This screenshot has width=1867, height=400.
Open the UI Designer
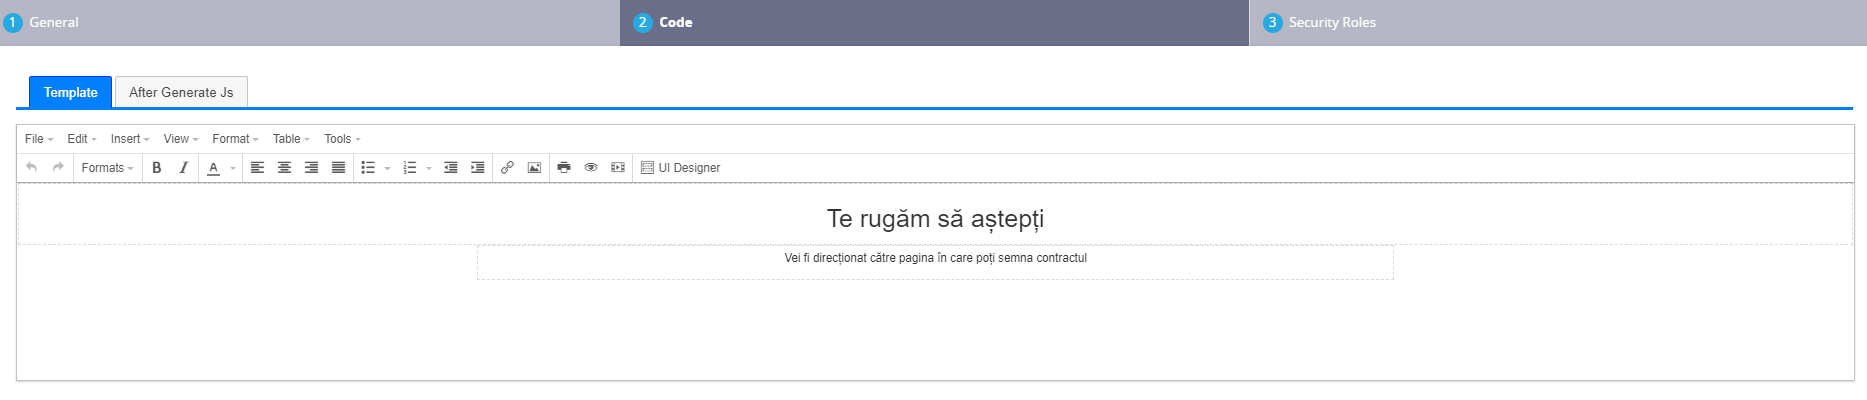click(681, 168)
